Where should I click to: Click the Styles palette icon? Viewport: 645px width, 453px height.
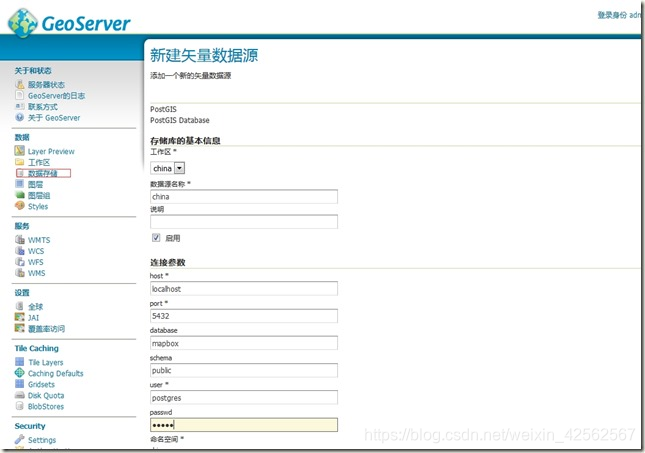(x=19, y=205)
